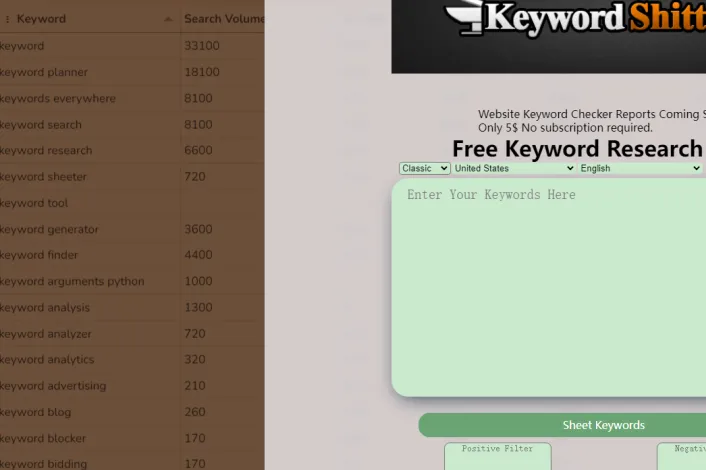Click the Keyword column menu dots icon

tap(7, 19)
